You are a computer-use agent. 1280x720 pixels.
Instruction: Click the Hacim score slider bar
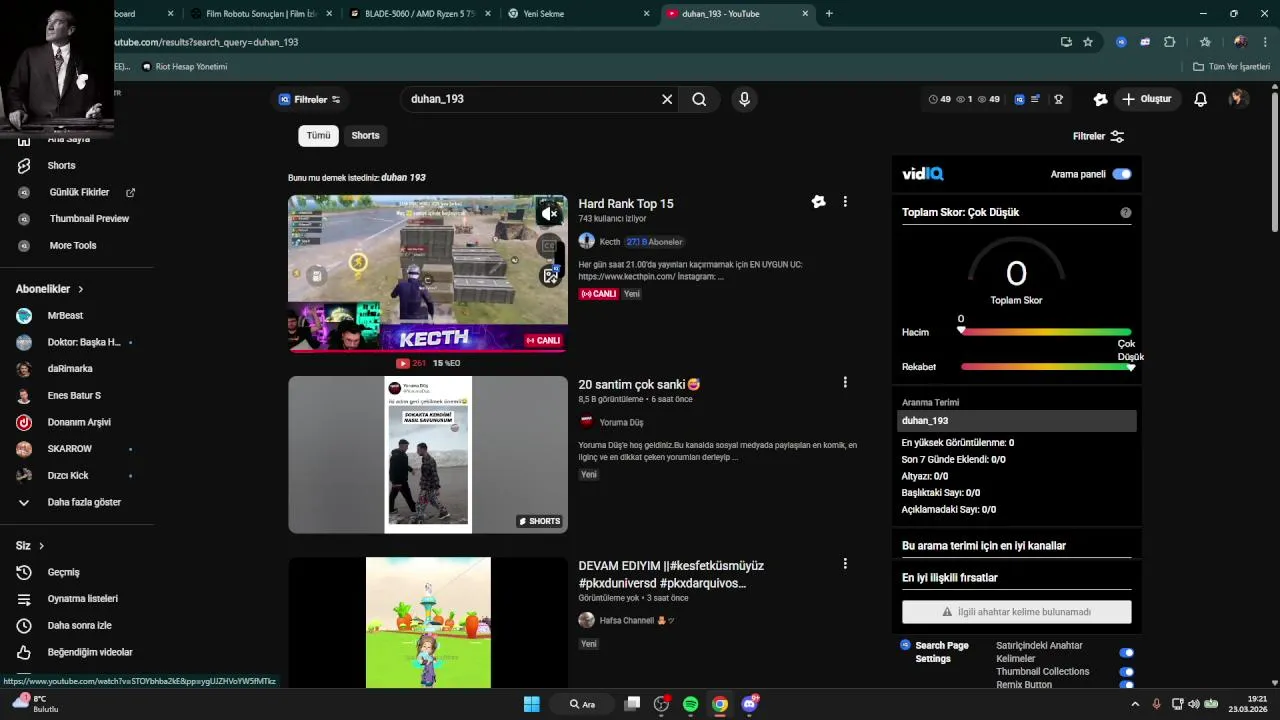pos(1046,332)
